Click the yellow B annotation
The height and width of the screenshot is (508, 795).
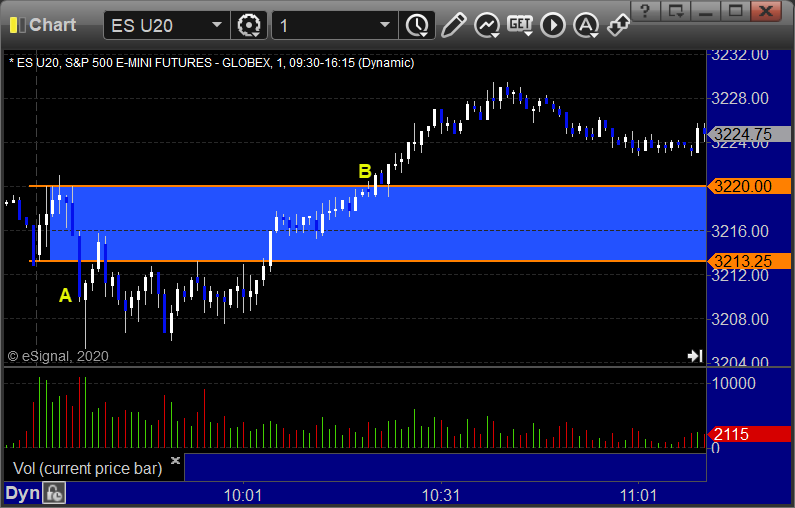[x=365, y=171]
